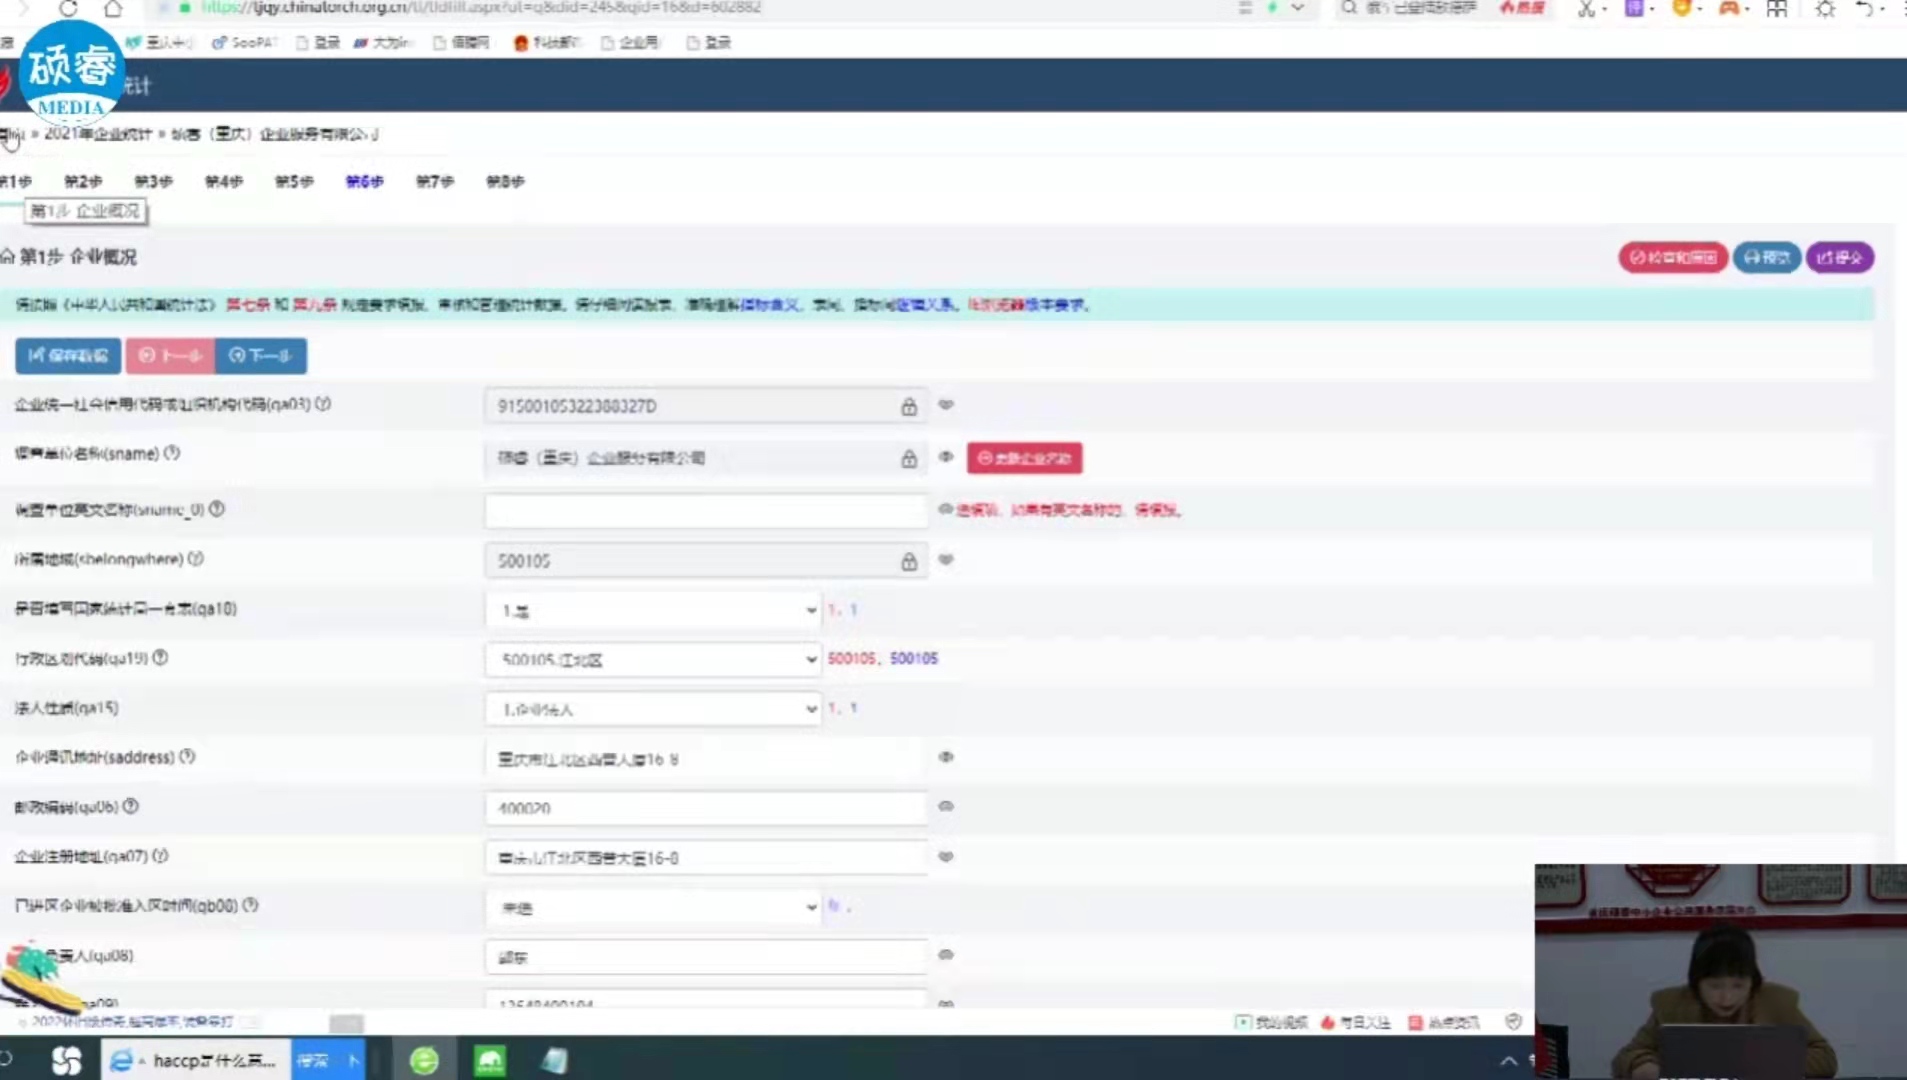
Task: Go to step 4 tab
Action: pos(224,181)
